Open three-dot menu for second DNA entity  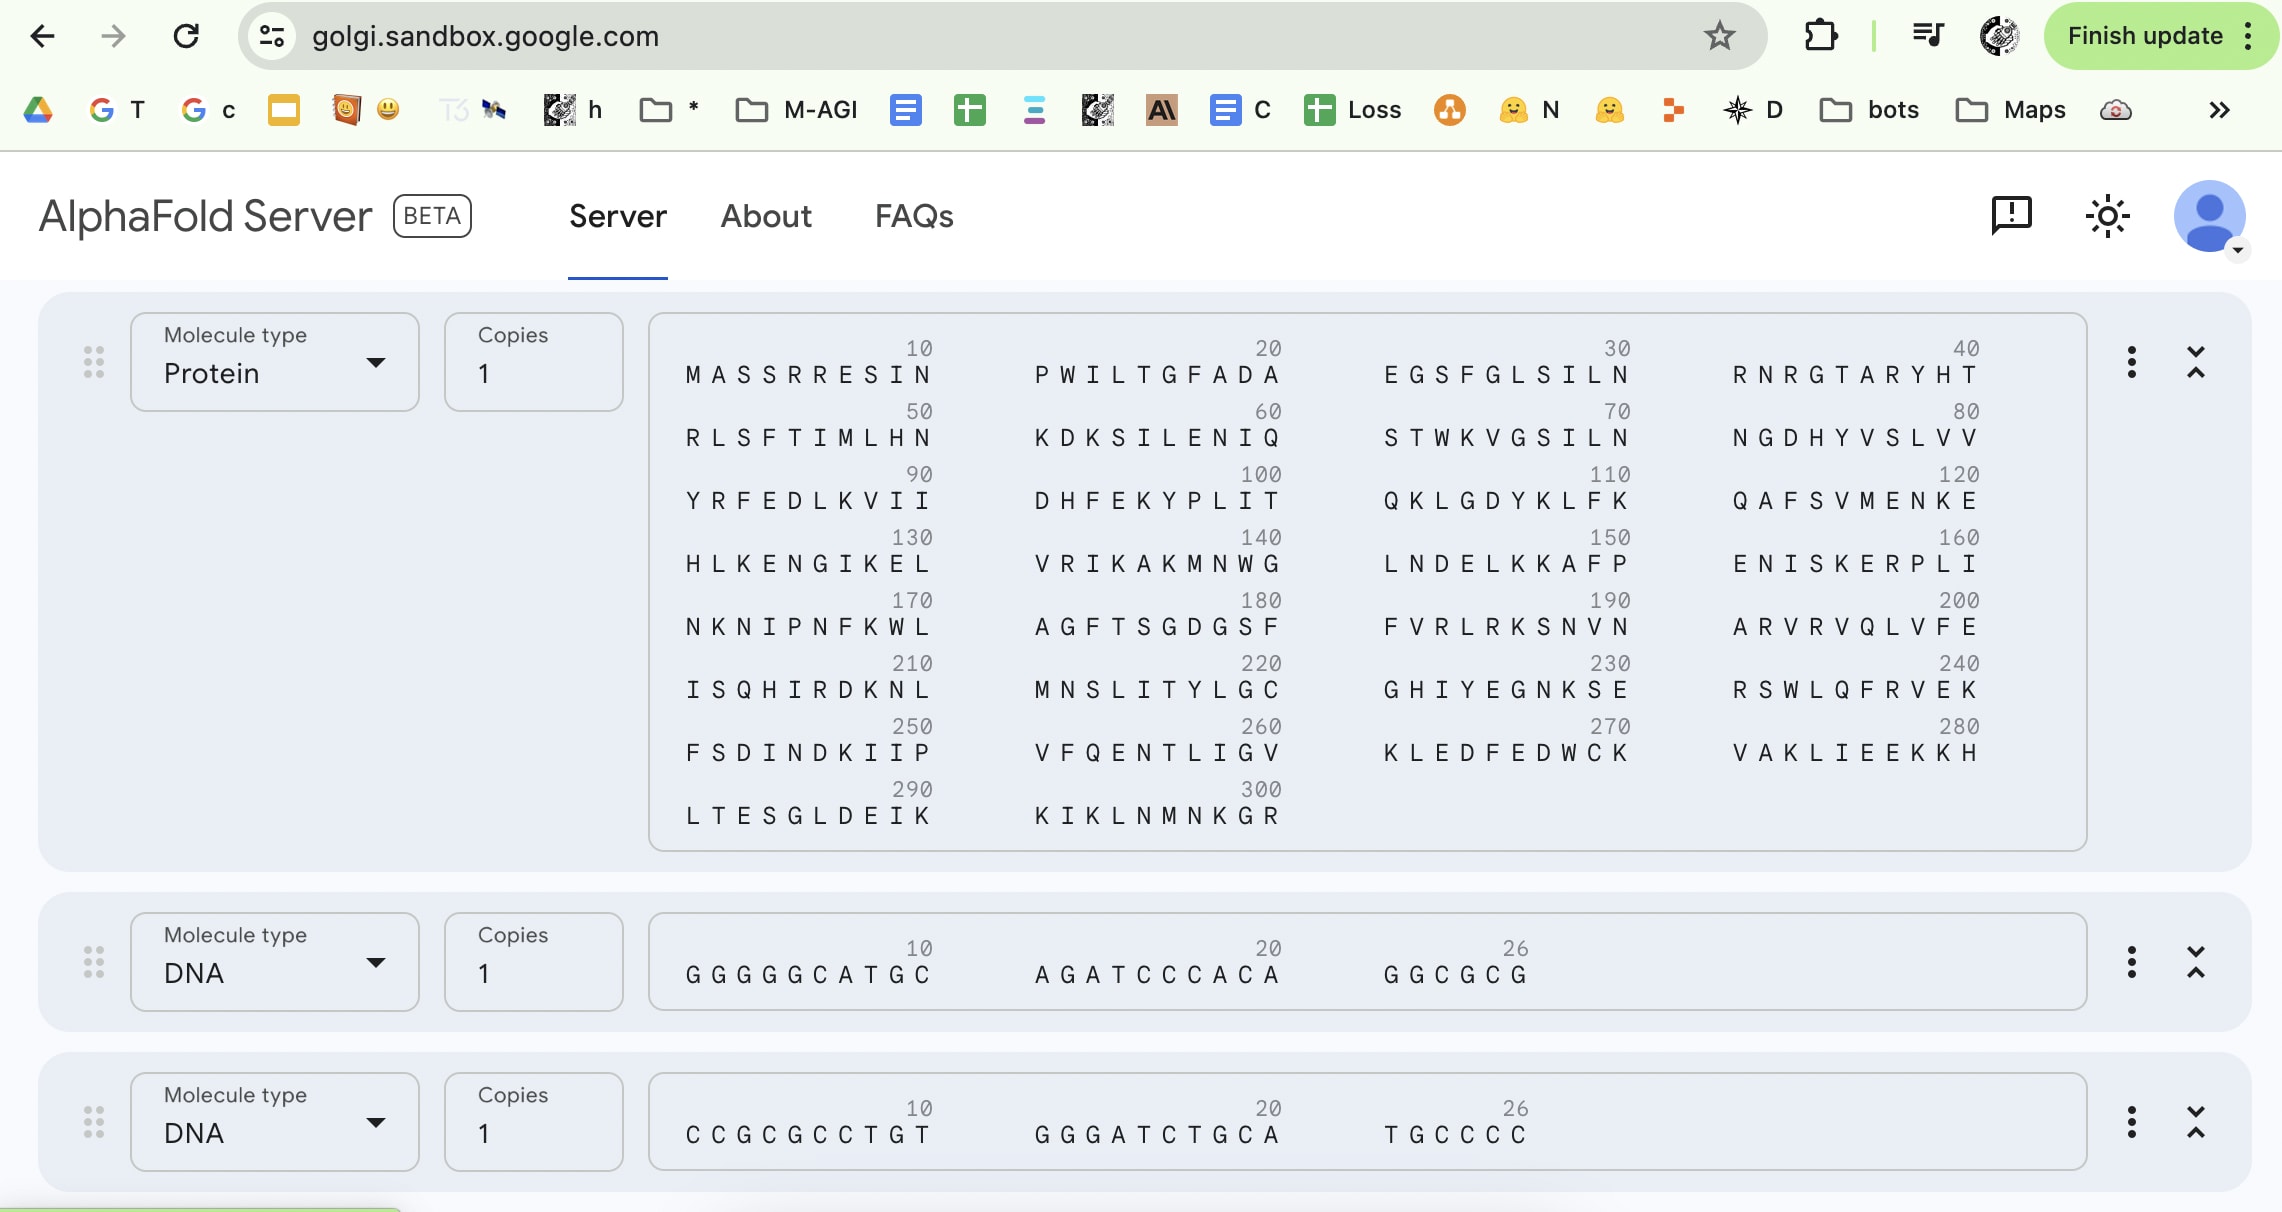coord(2131,1122)
